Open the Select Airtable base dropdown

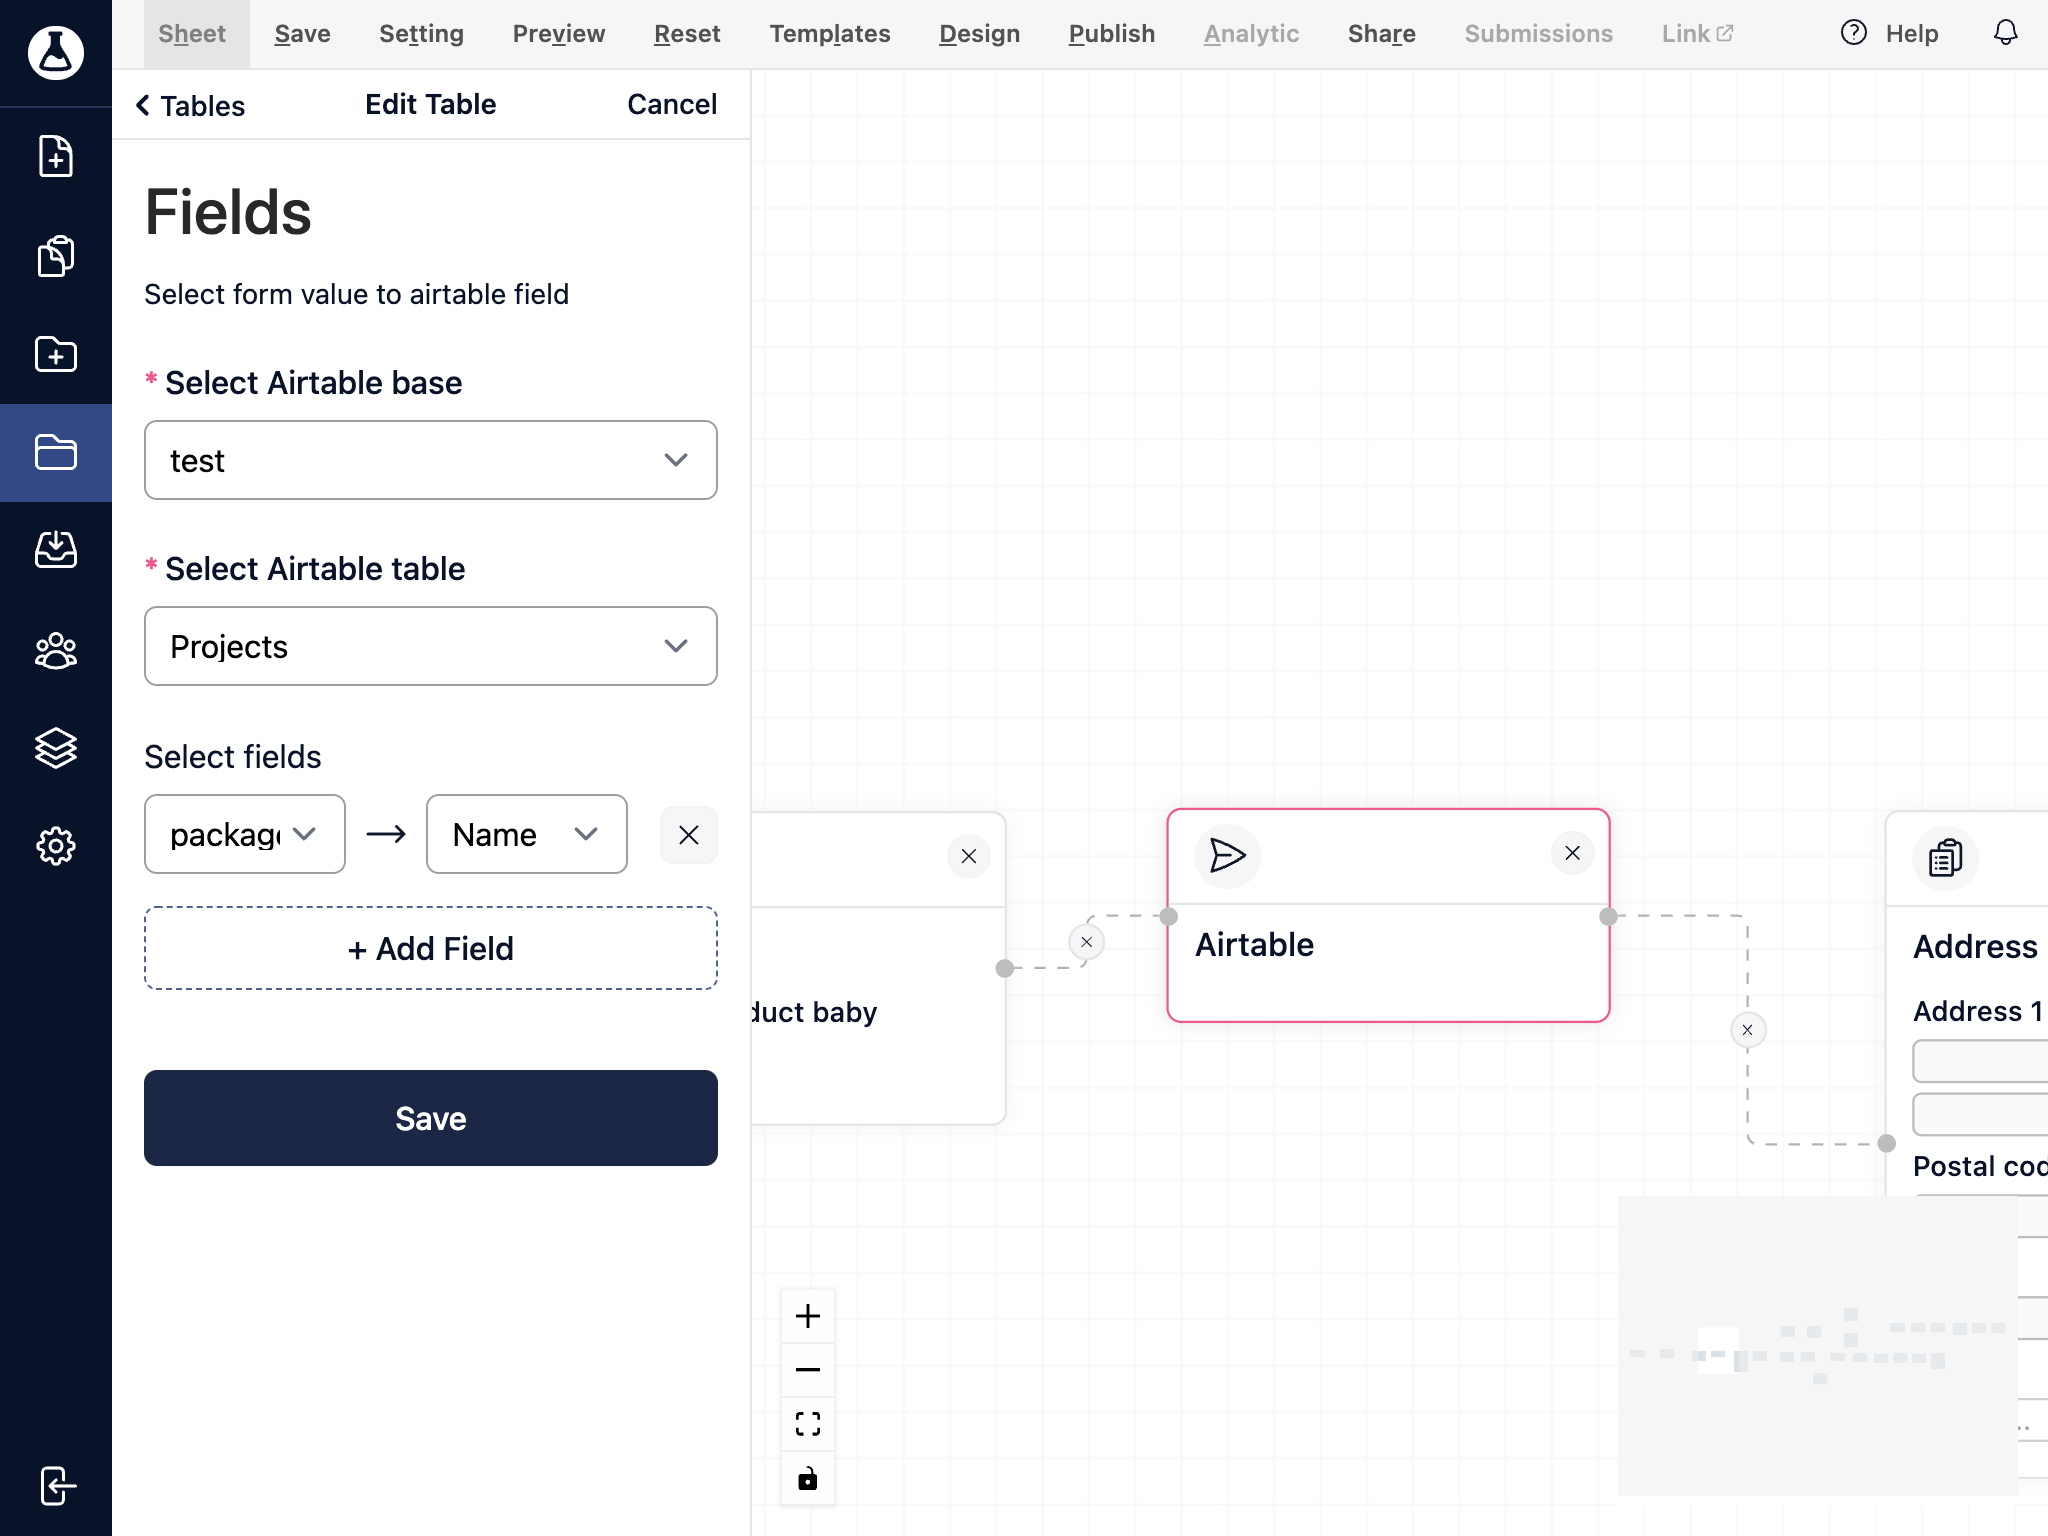431,460
